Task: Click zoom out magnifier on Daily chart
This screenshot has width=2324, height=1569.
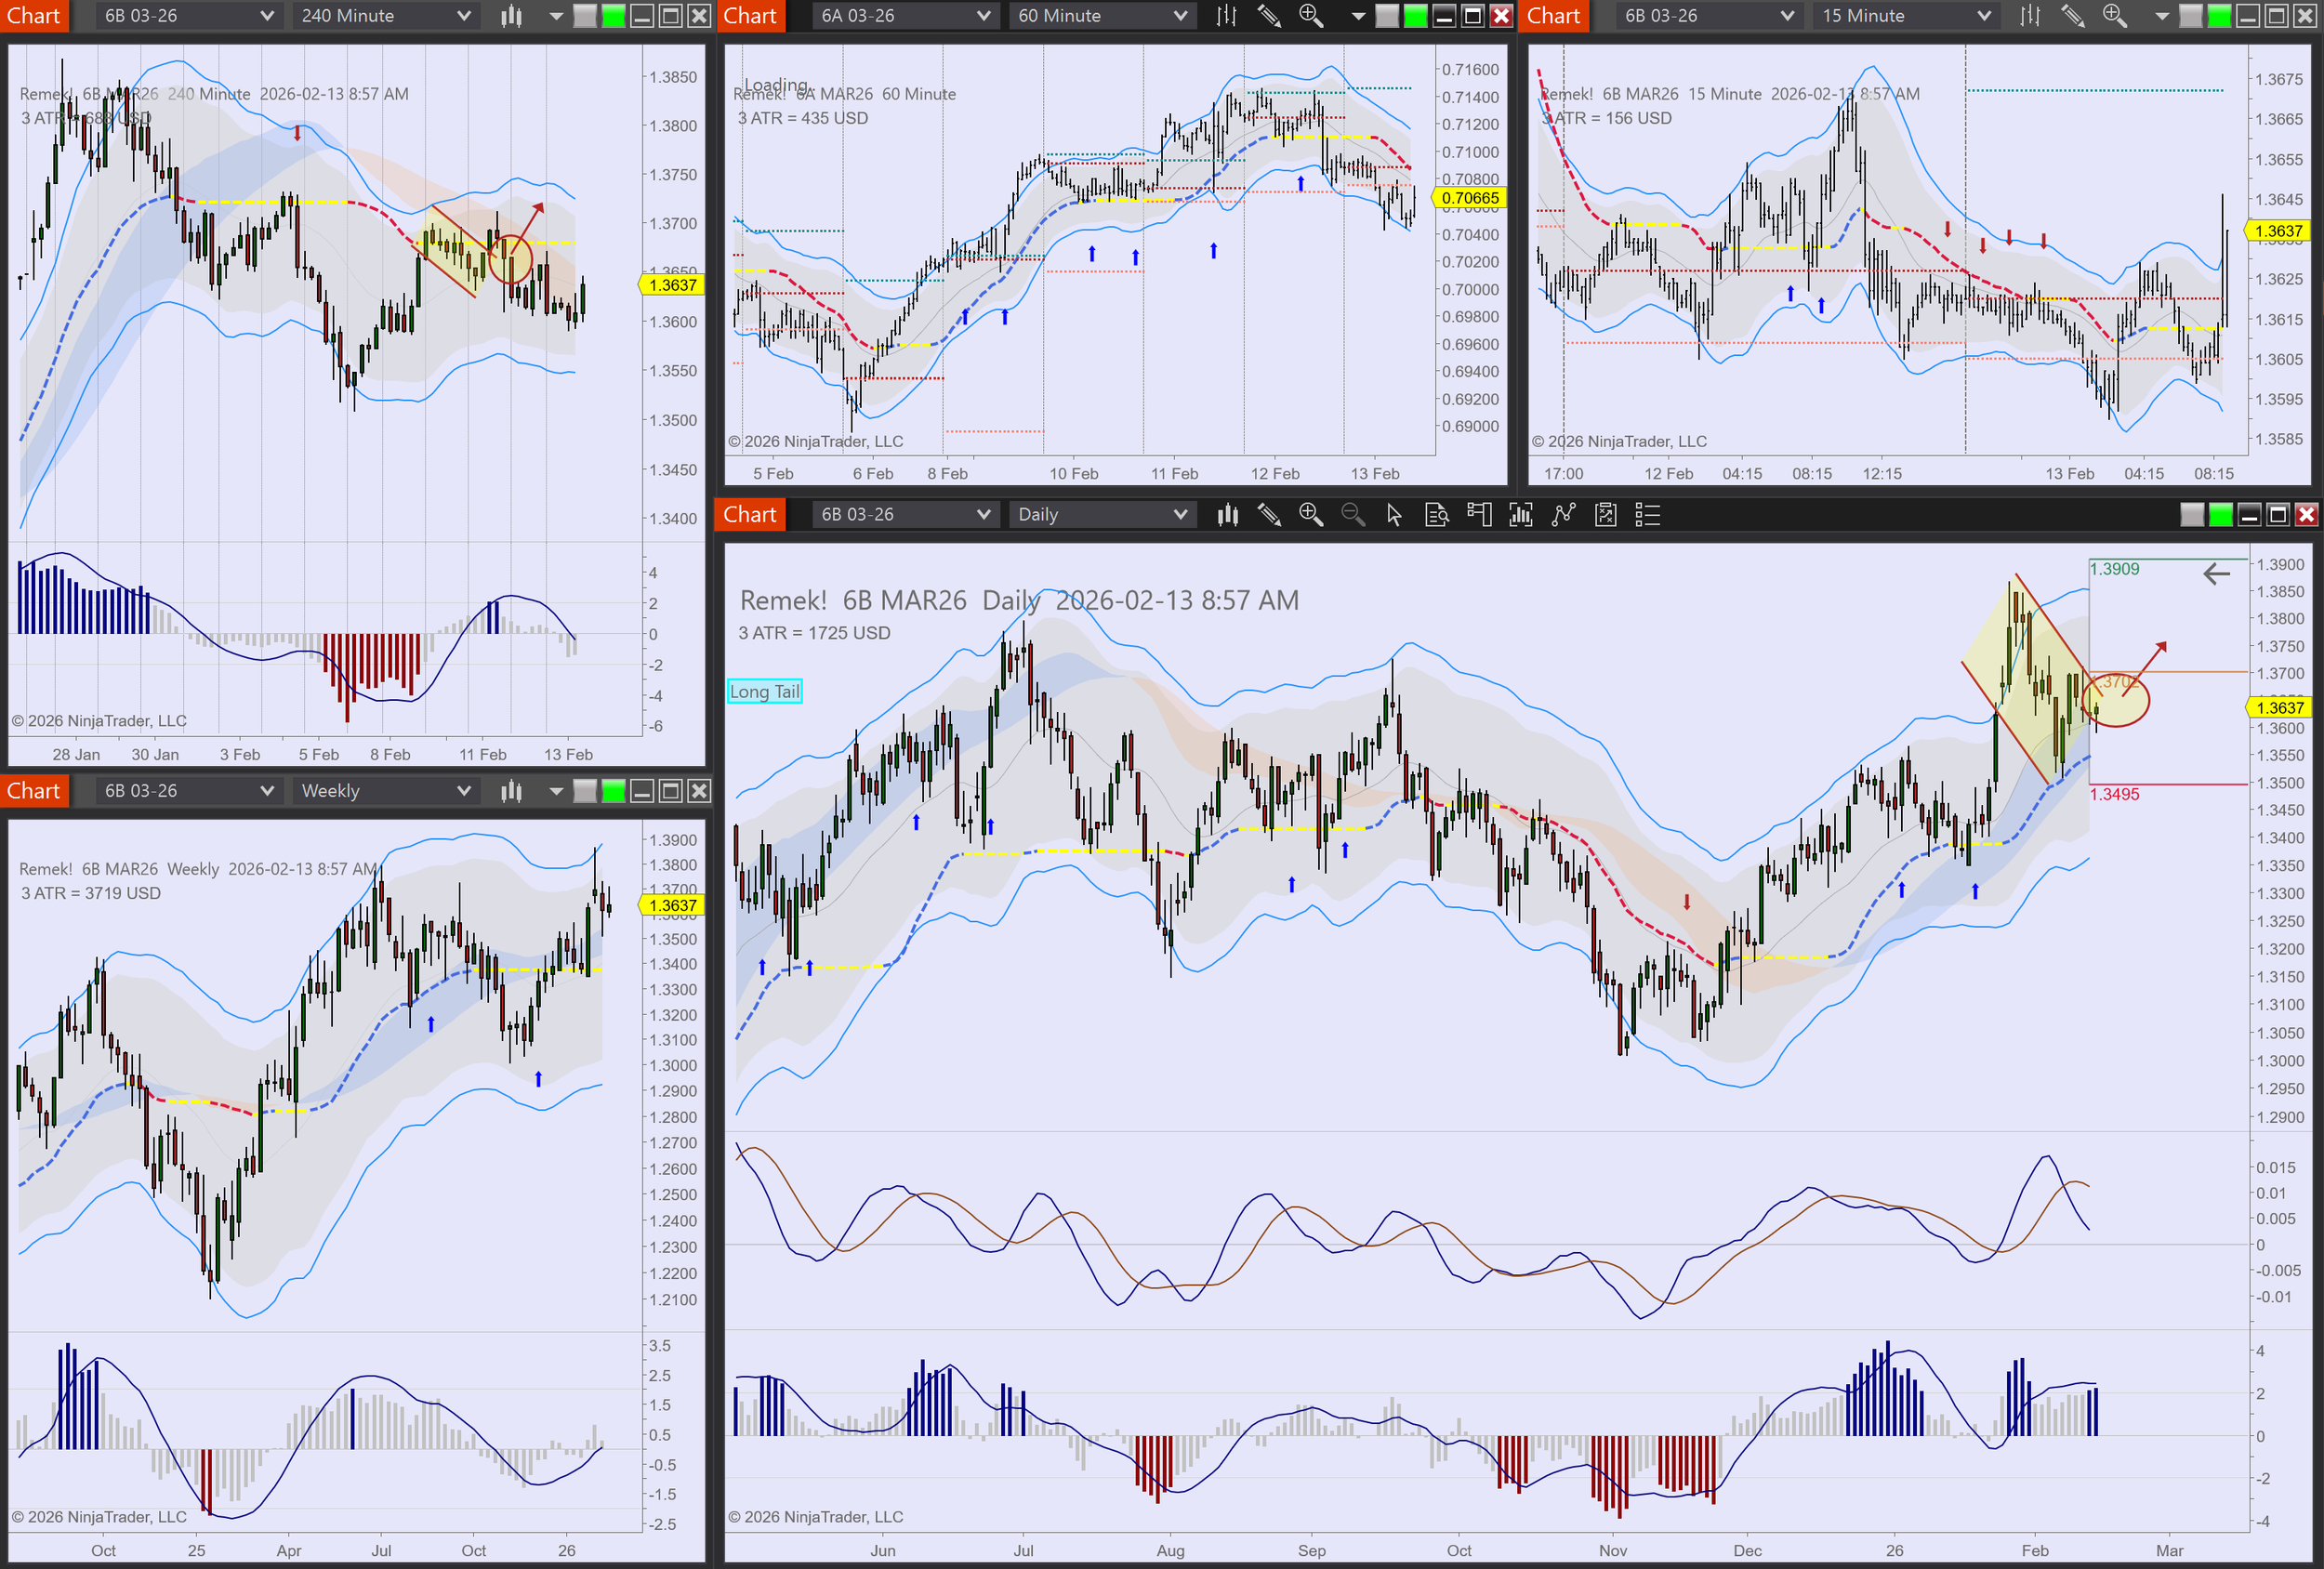Action: click(x=1352, y=514)
